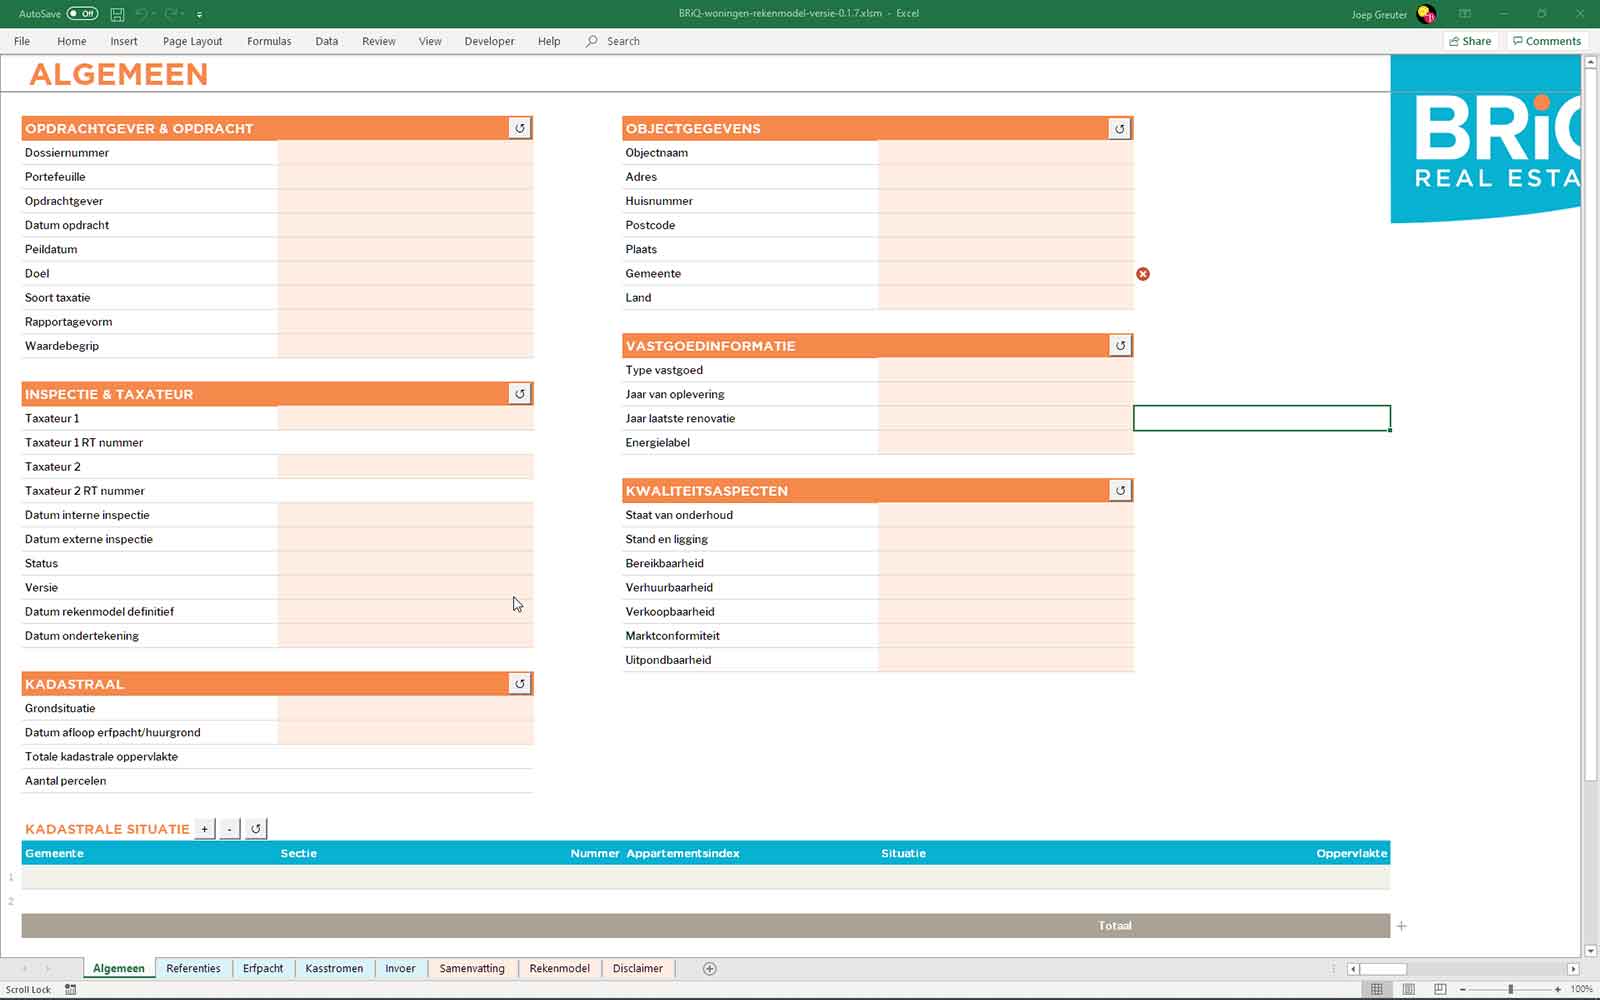Image resolution: width=1600 pixels, height=1000 pixels.
Task: Switch to Page Break Preview view
Action: 1440,989
